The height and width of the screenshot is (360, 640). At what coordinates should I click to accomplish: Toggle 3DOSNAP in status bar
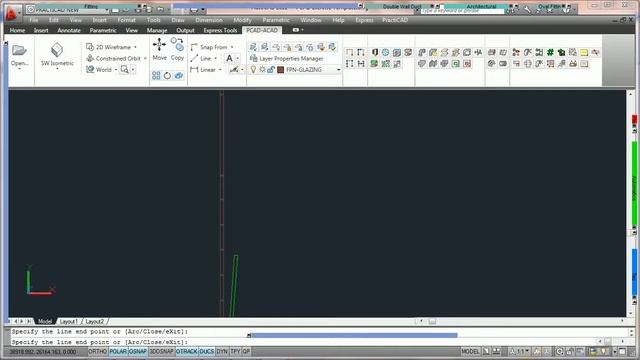(x=161, y=351)
